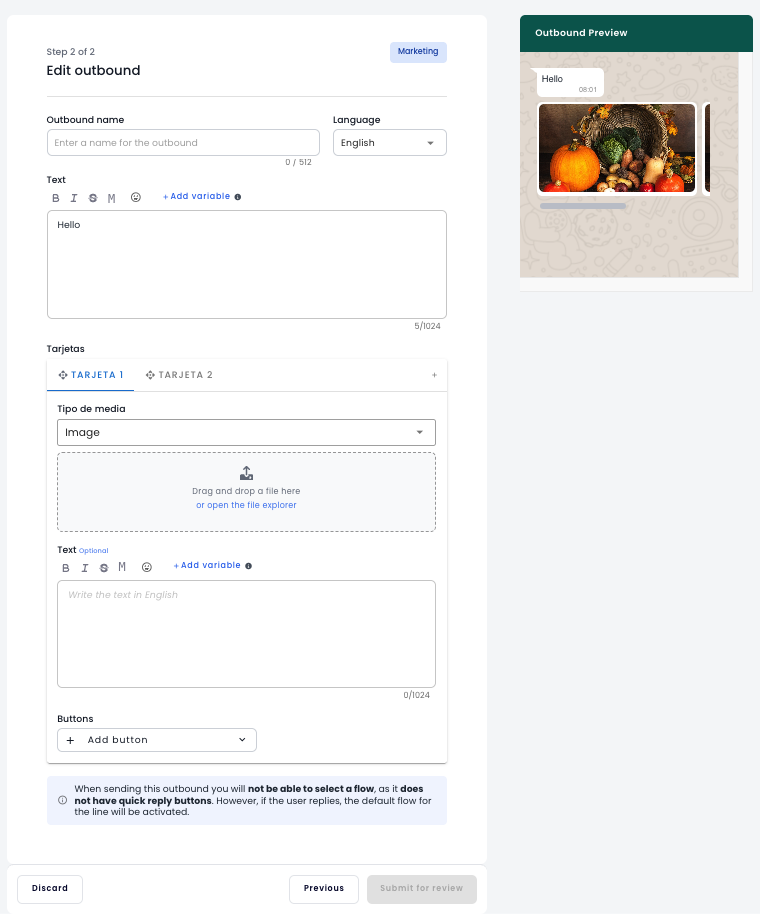Click the carousel scrollbar in Outbound Preview

tap(583, 206)
